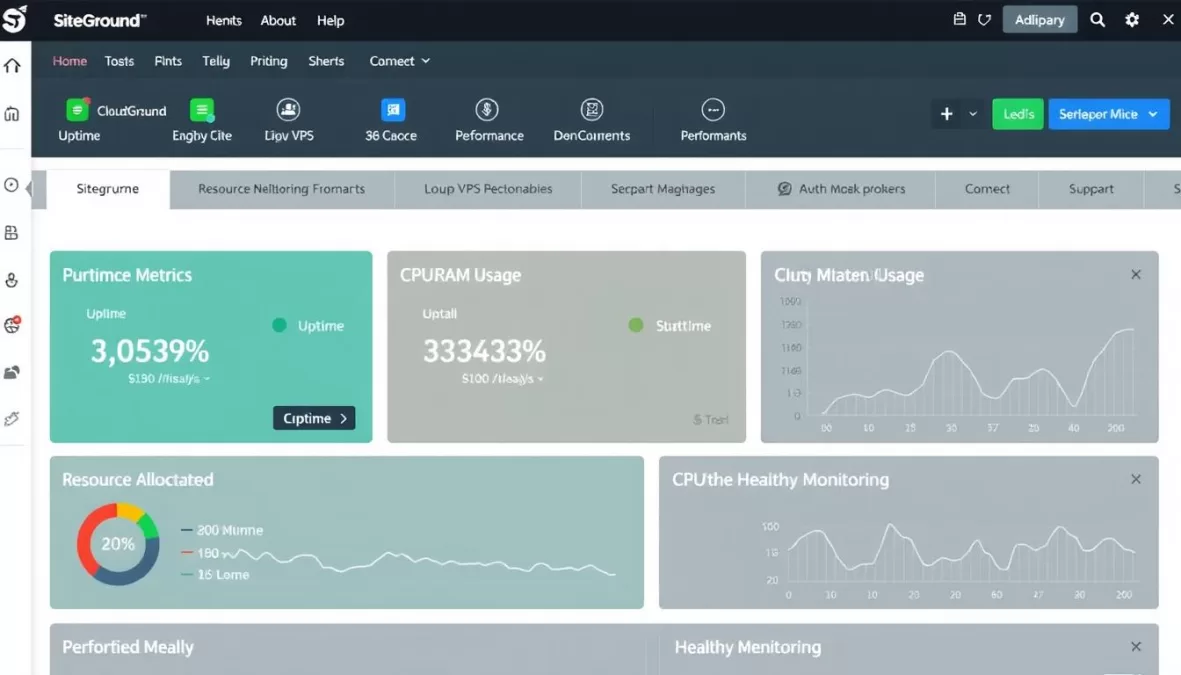Open the Engby Cite green icon
Screen dimensions: 1181x675
200,110
